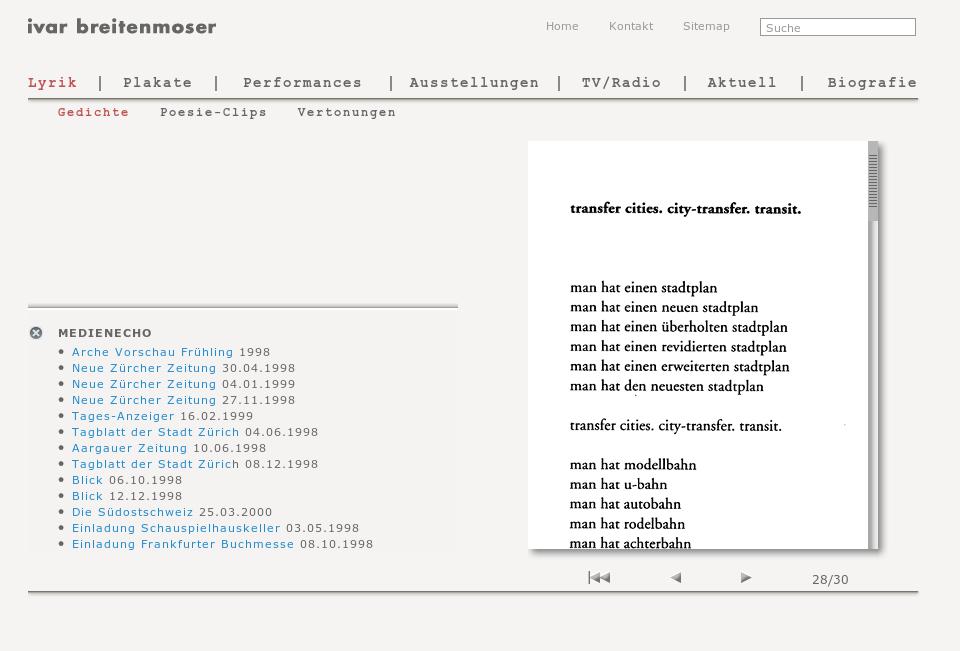Open the Lyrik menu

click(x=52, y=83)
